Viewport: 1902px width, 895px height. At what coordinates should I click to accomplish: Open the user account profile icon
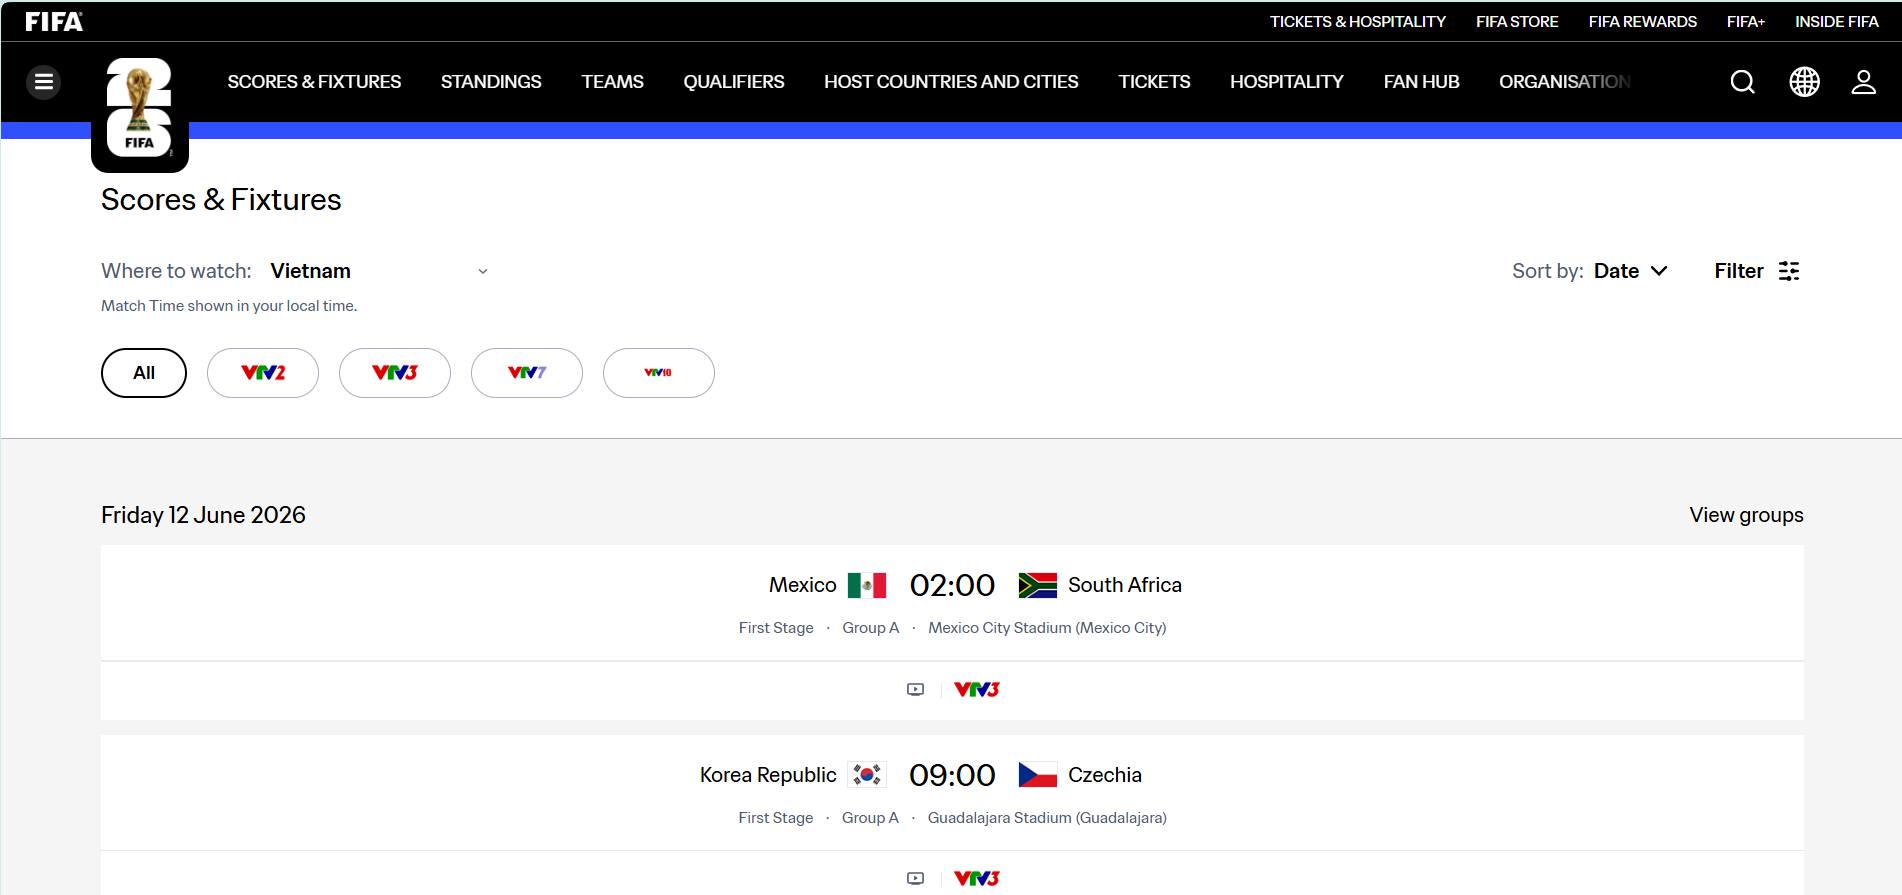pyautogui.click(x=1863, y=82)
